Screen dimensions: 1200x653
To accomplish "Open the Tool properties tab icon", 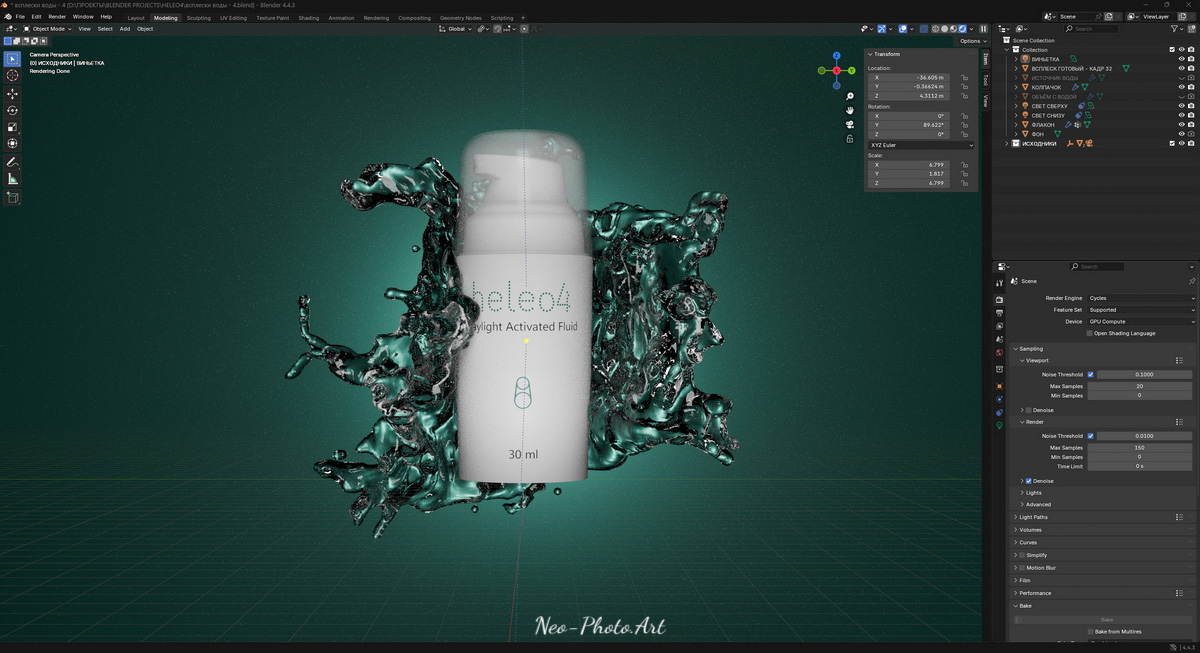I will tap(999, 284).
